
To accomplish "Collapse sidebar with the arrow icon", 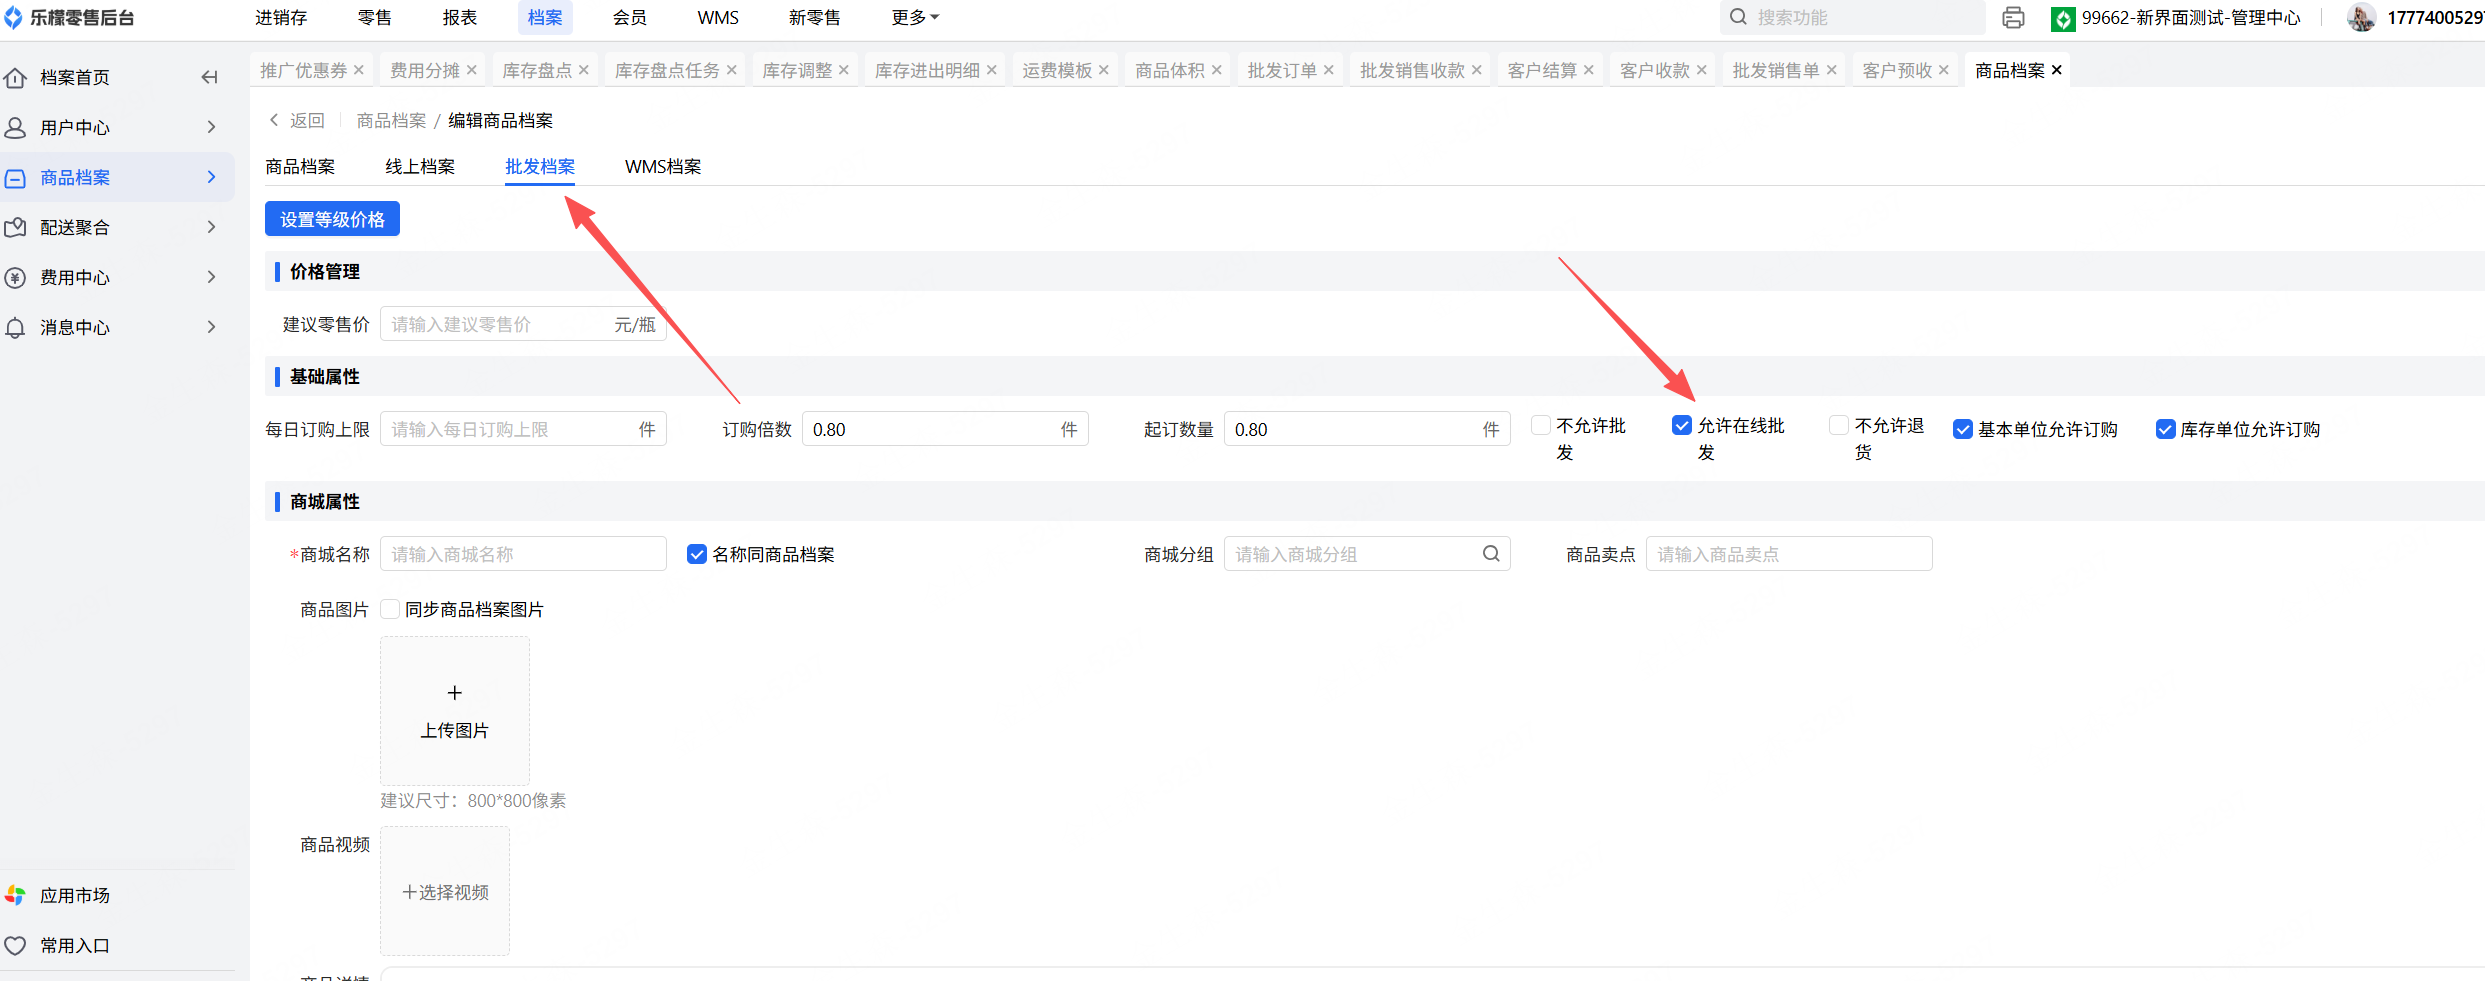I will pos(209,77).
